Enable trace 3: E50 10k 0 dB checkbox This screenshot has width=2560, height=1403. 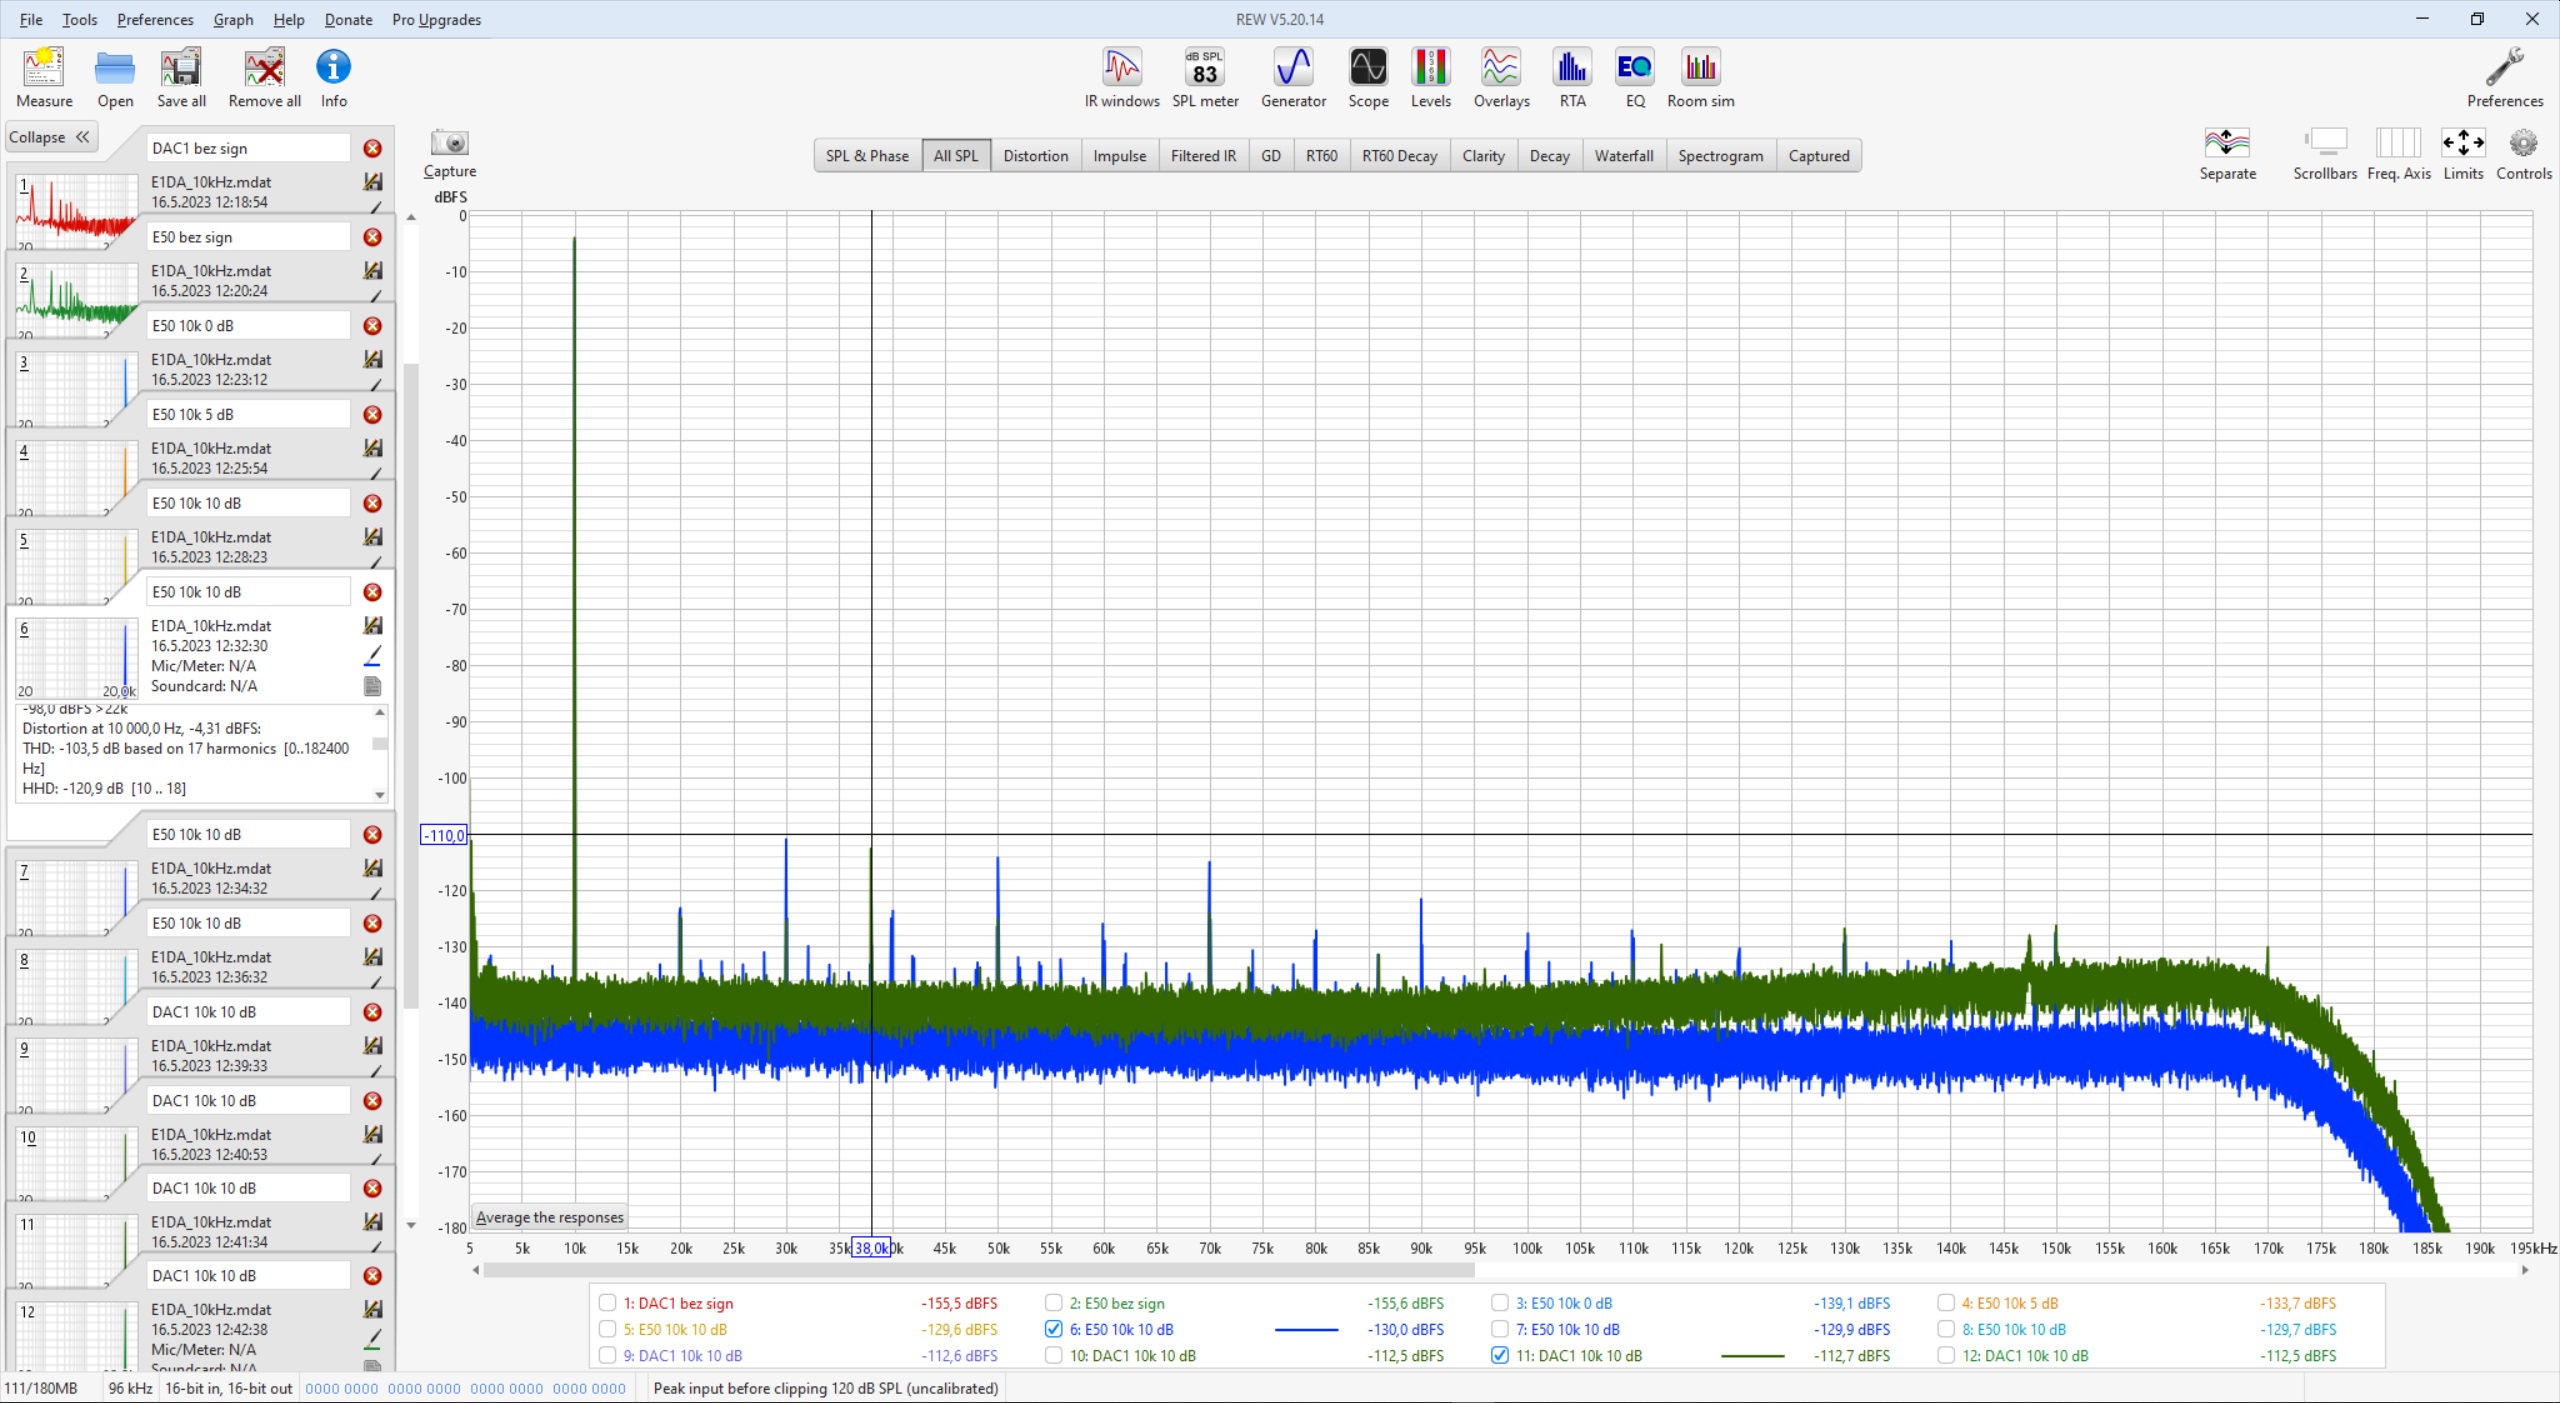[x=1499, y=1302]
